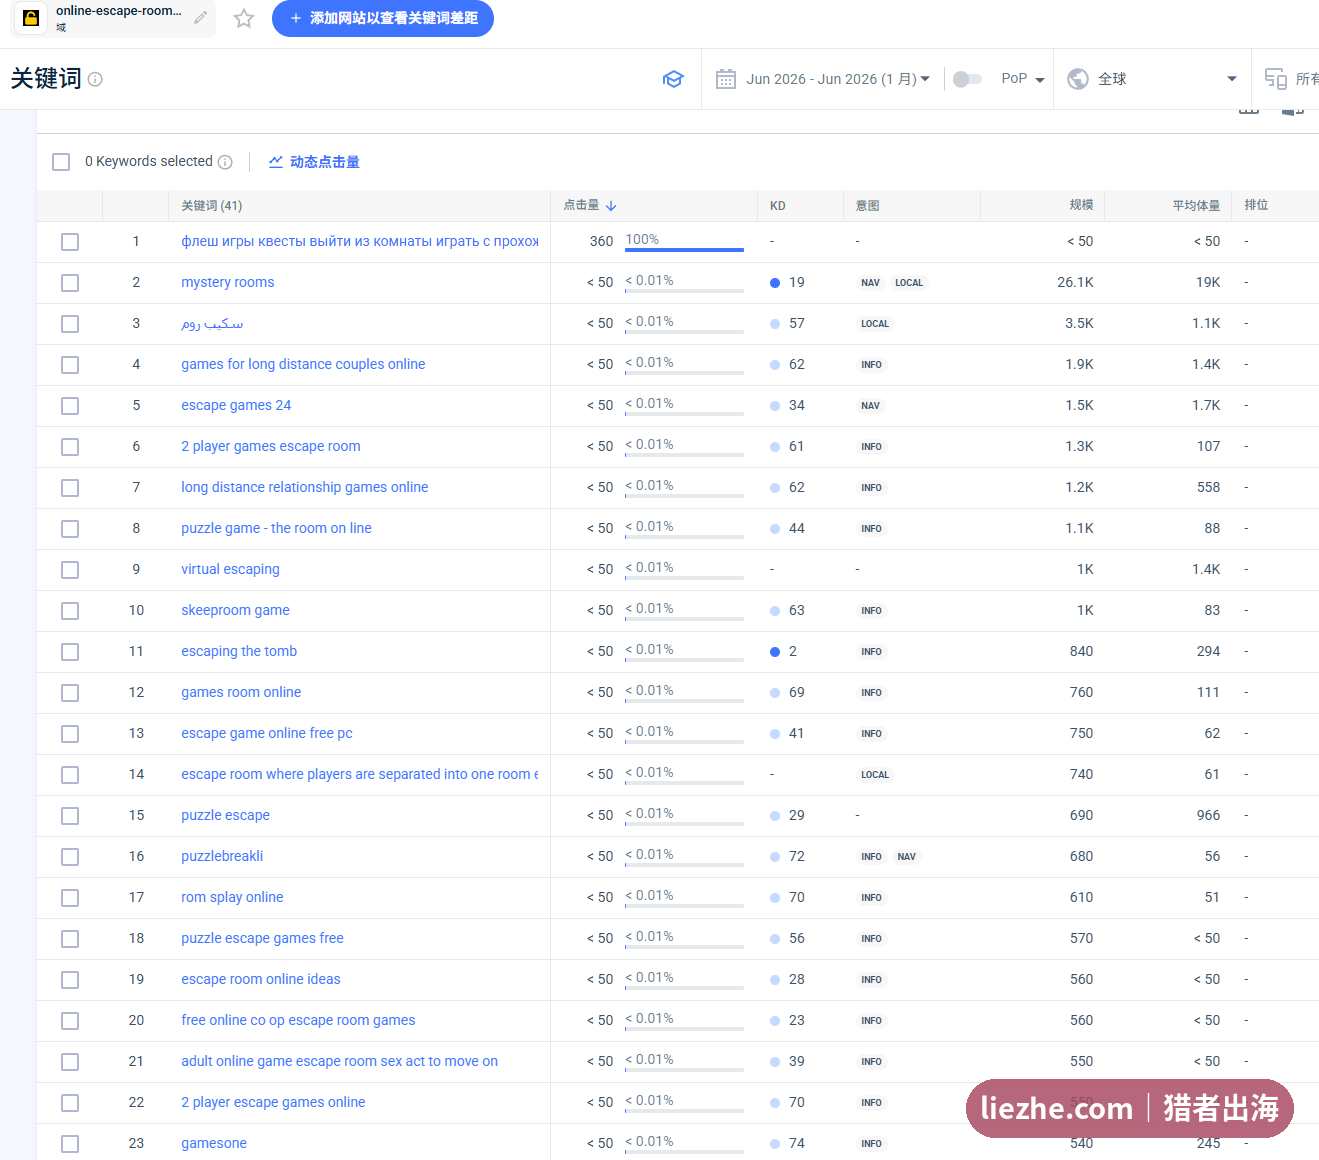1319x1160 pixels.
Task: Open the graduation cap learning icon
Action: click(673, 79)
